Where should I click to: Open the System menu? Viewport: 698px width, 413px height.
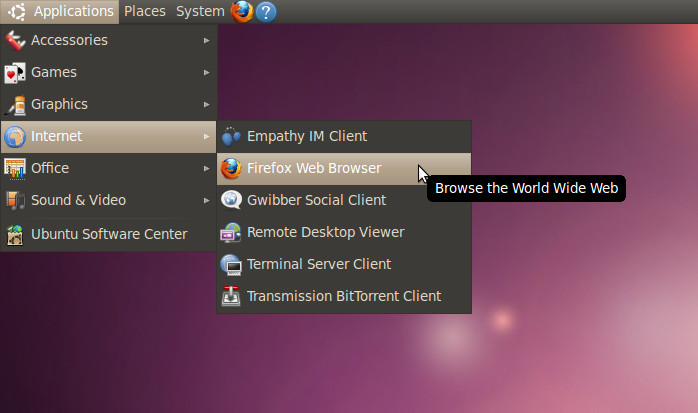(x=200, y=12)
